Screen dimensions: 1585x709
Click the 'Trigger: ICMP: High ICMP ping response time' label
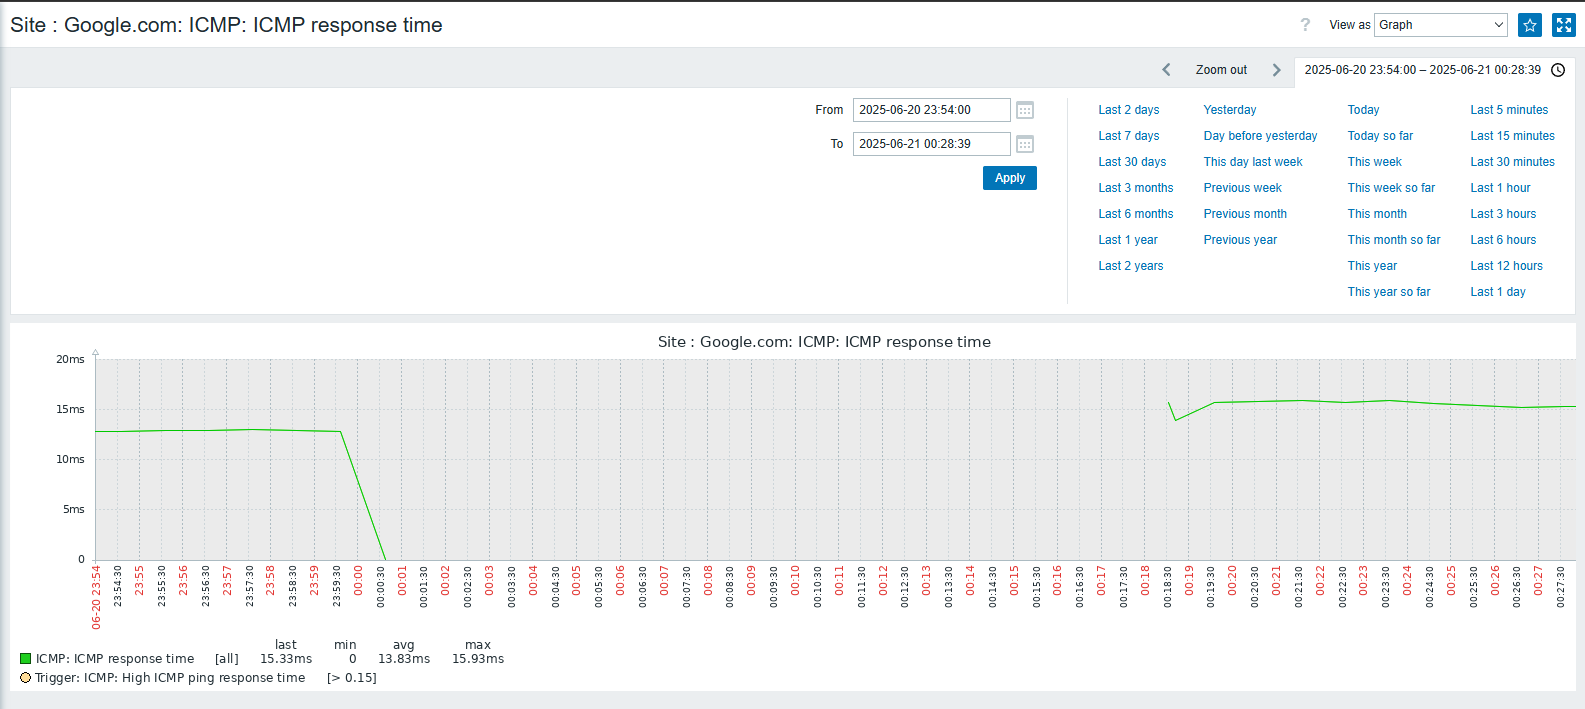tap(170, 678)
